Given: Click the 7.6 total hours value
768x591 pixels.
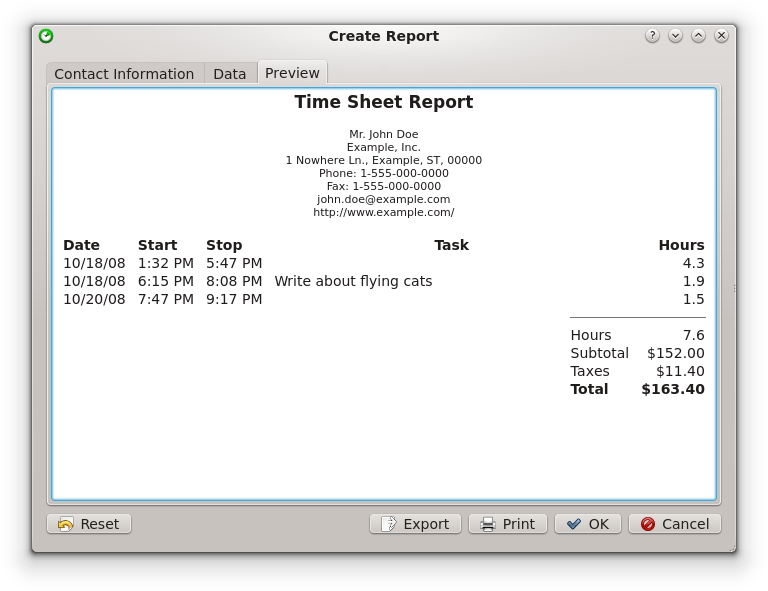Looking at the screenshot, I should 694,335.
